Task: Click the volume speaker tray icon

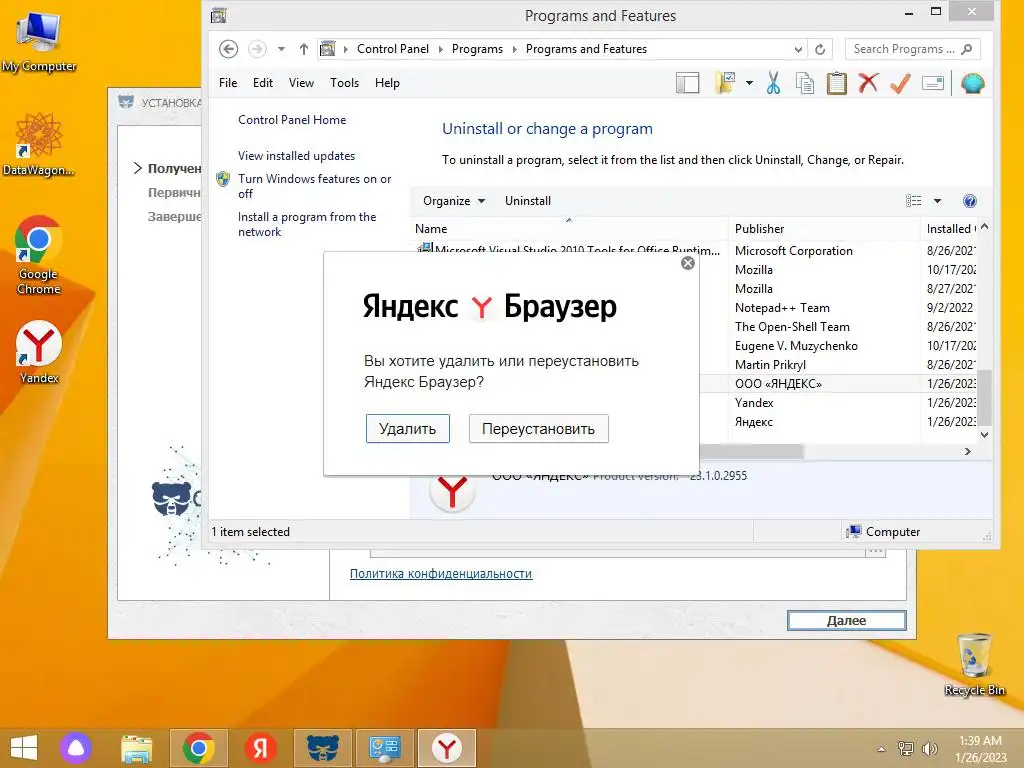Action: tap(929, 749)
